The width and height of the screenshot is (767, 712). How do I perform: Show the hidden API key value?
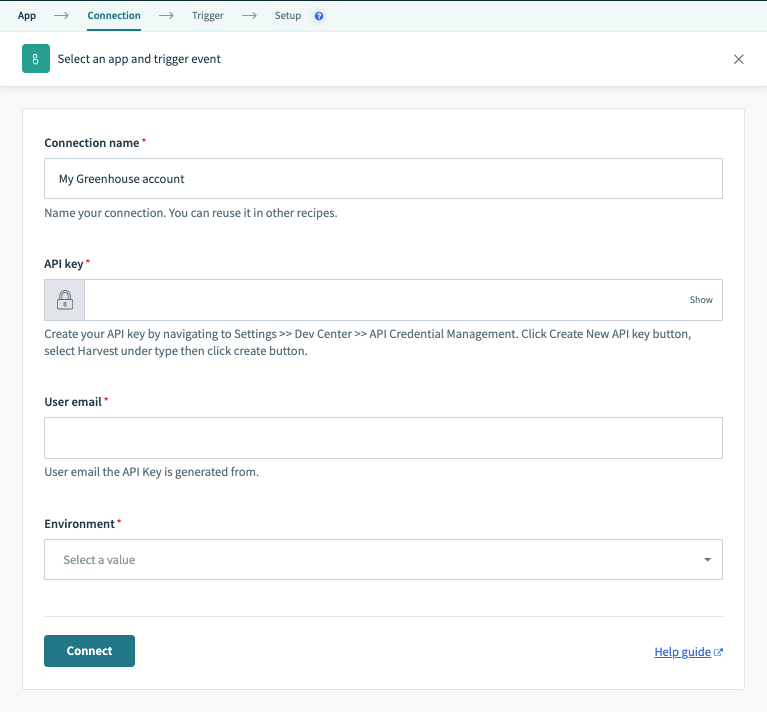(700, 300)
